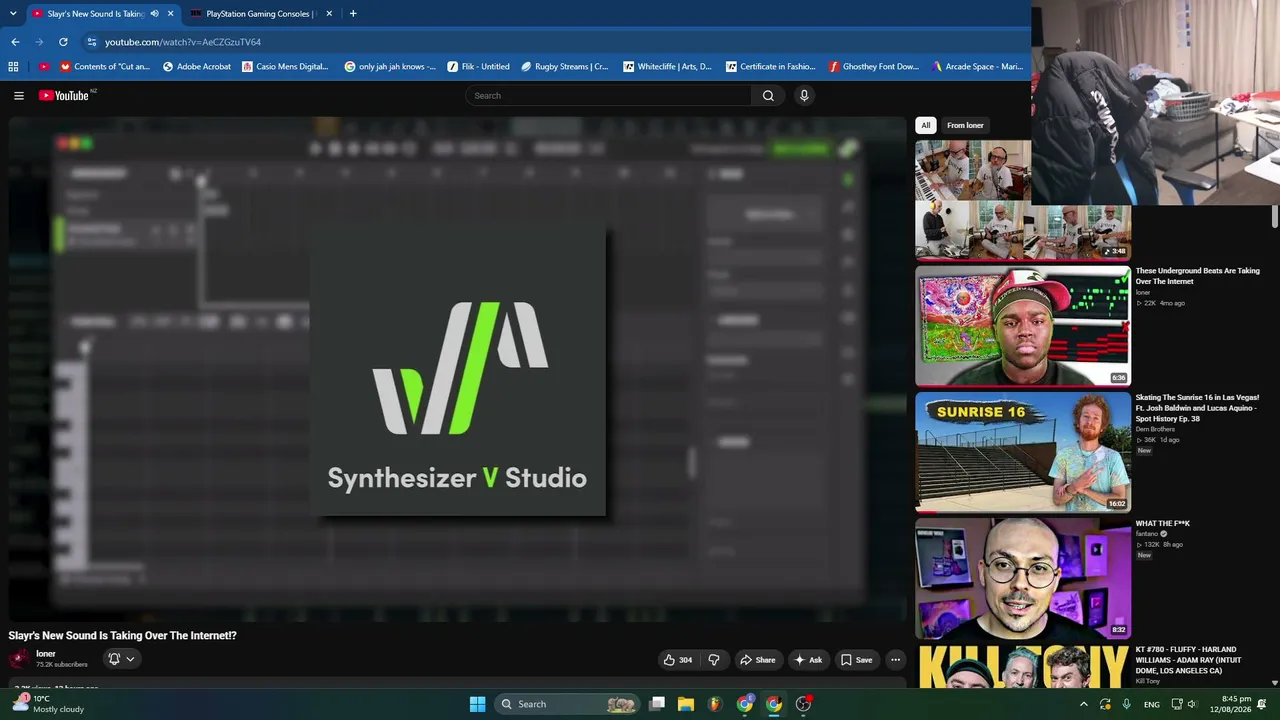This screenshot has height=720, width=1280.
Task: Open the YouTube bookmark icon in bookmarks bar
Action: (43, 67)
